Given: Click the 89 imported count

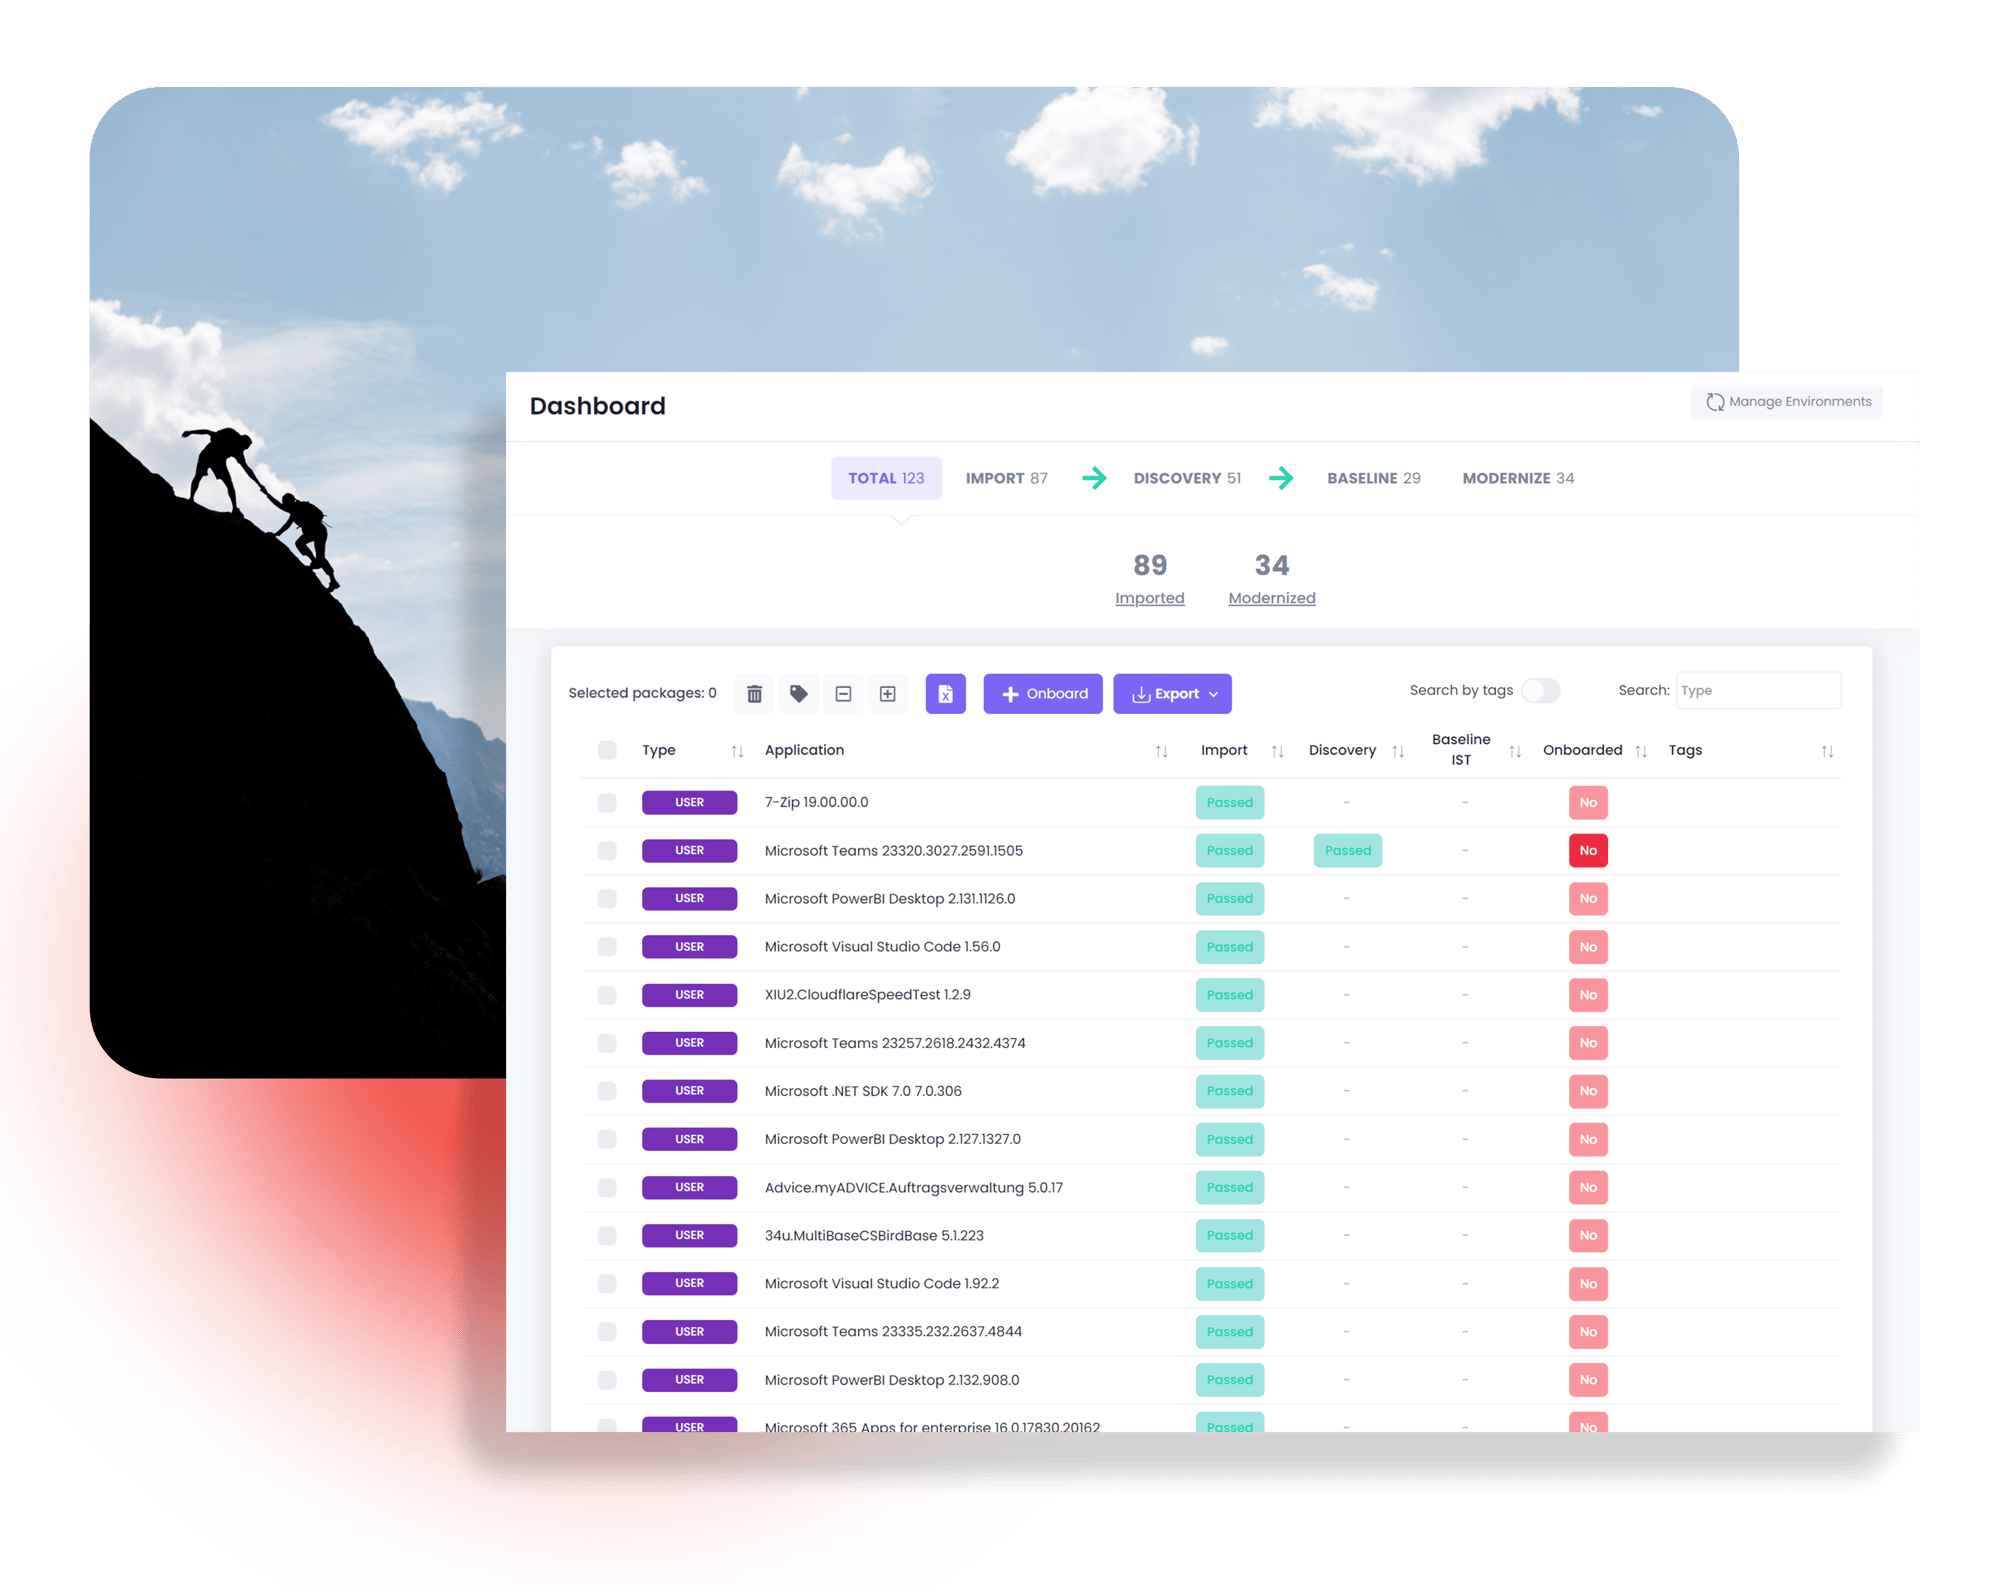Looking at the screenshot, I should point(1149,565).
